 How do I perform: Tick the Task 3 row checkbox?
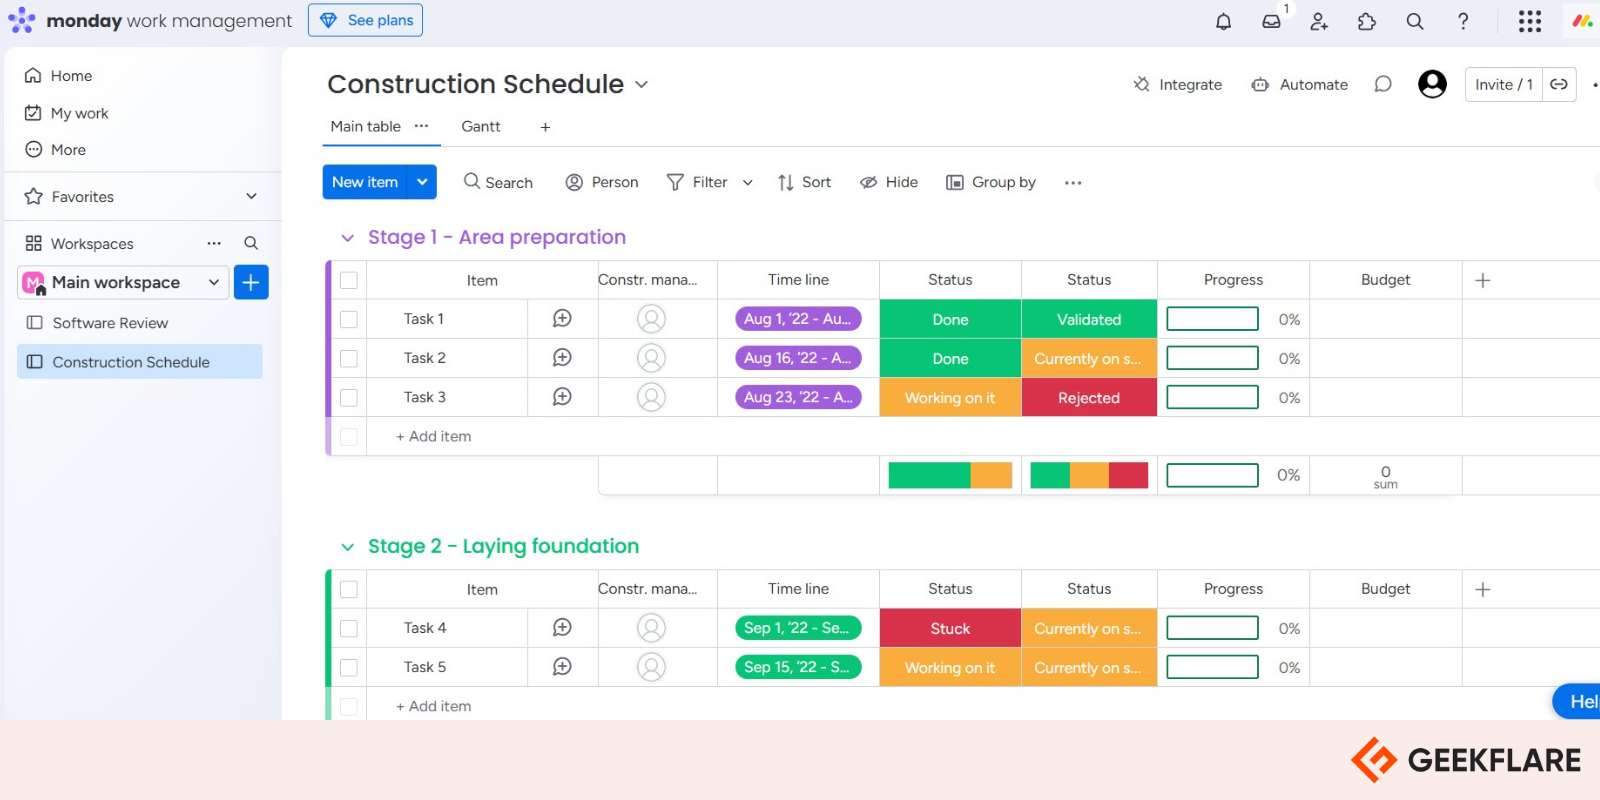coord(349,398)
